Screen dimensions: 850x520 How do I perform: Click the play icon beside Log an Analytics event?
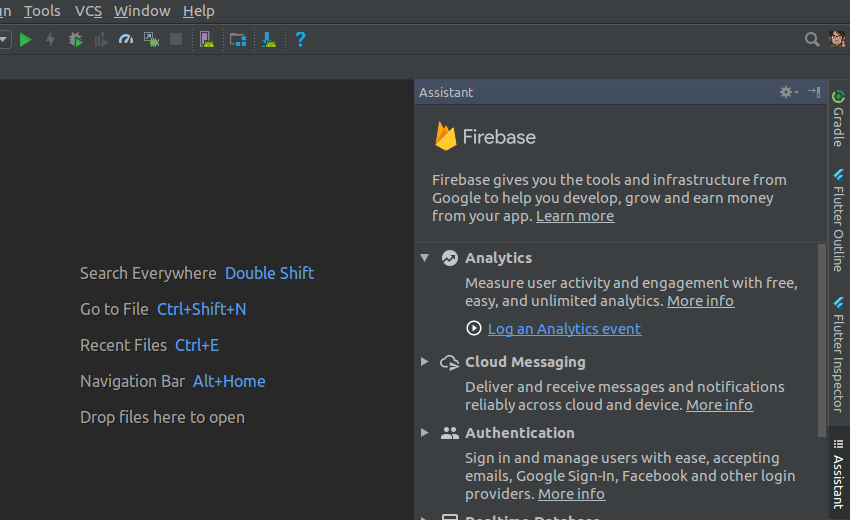pyautogui.click(x=474, y=328)
